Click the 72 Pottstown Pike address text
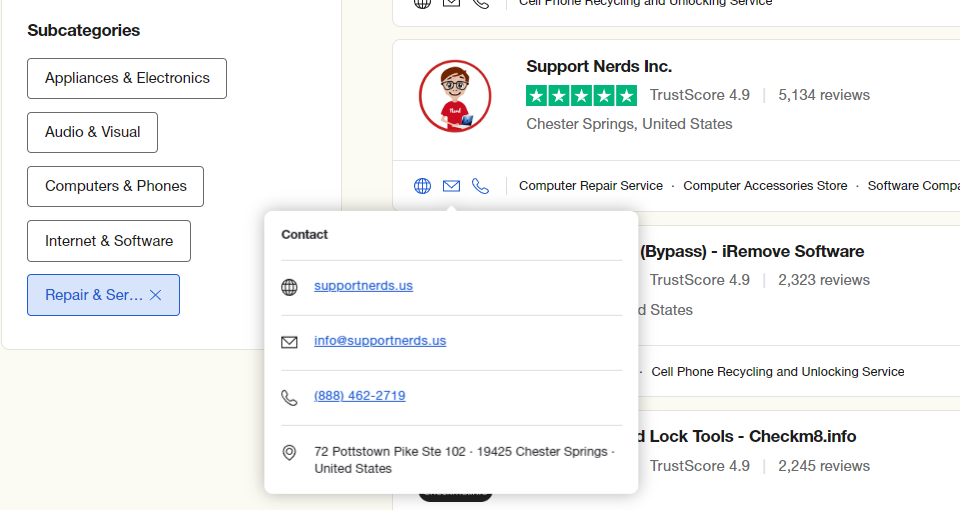Screen dimensions: 960x510 coord(464,460)
